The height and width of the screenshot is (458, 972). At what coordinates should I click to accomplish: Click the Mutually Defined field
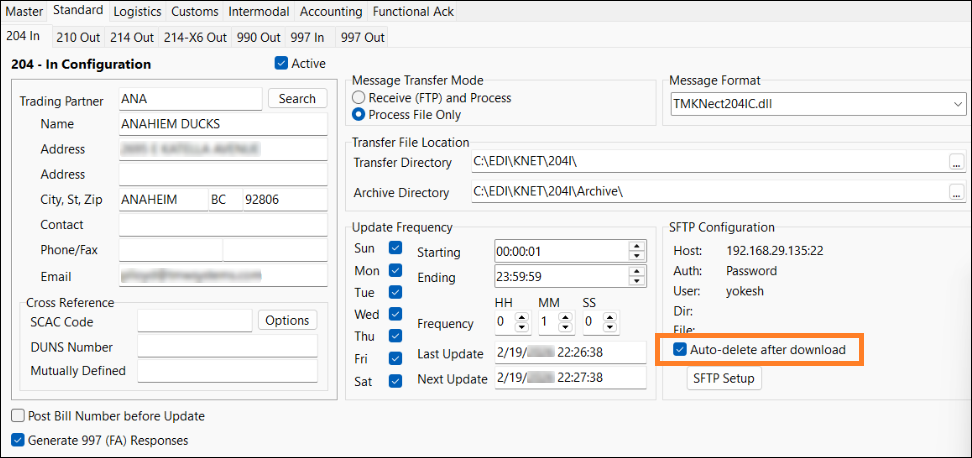228,371
